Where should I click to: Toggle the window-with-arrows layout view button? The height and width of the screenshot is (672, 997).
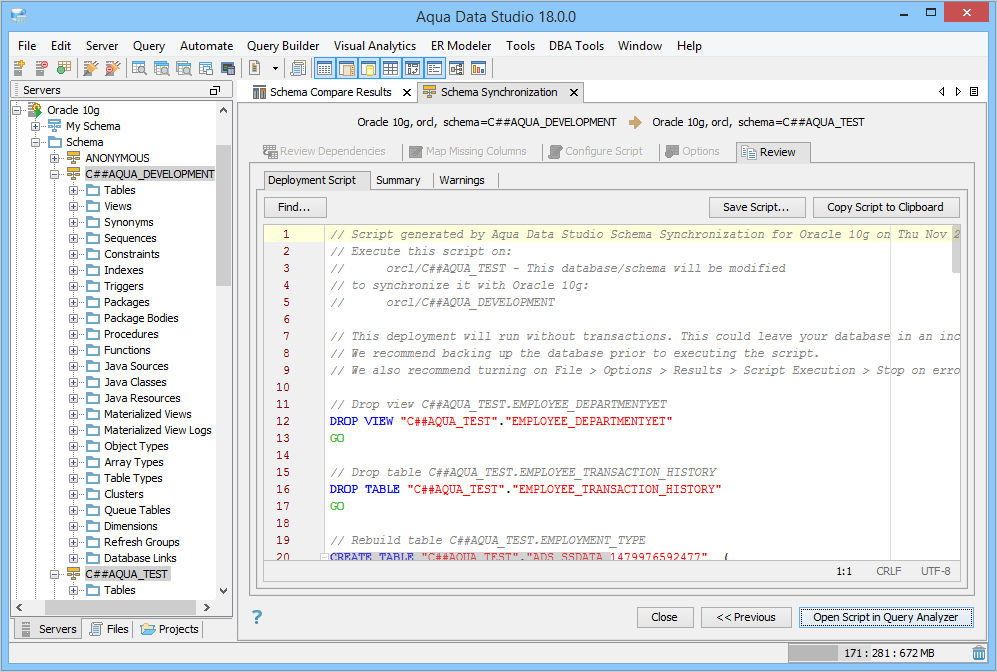pos(413,68)
